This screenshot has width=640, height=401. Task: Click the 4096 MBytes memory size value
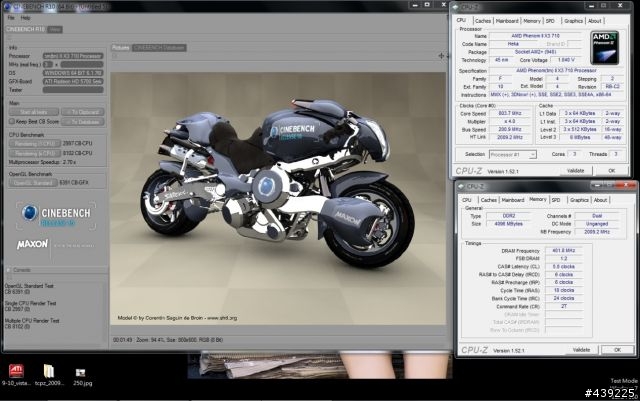[x=509, y=224]
